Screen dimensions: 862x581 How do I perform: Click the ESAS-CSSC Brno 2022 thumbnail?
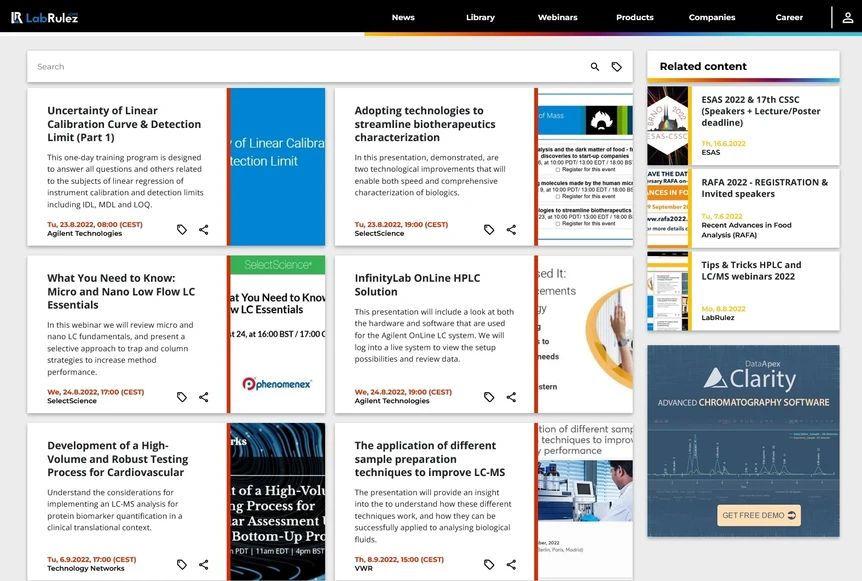point(667,125)
